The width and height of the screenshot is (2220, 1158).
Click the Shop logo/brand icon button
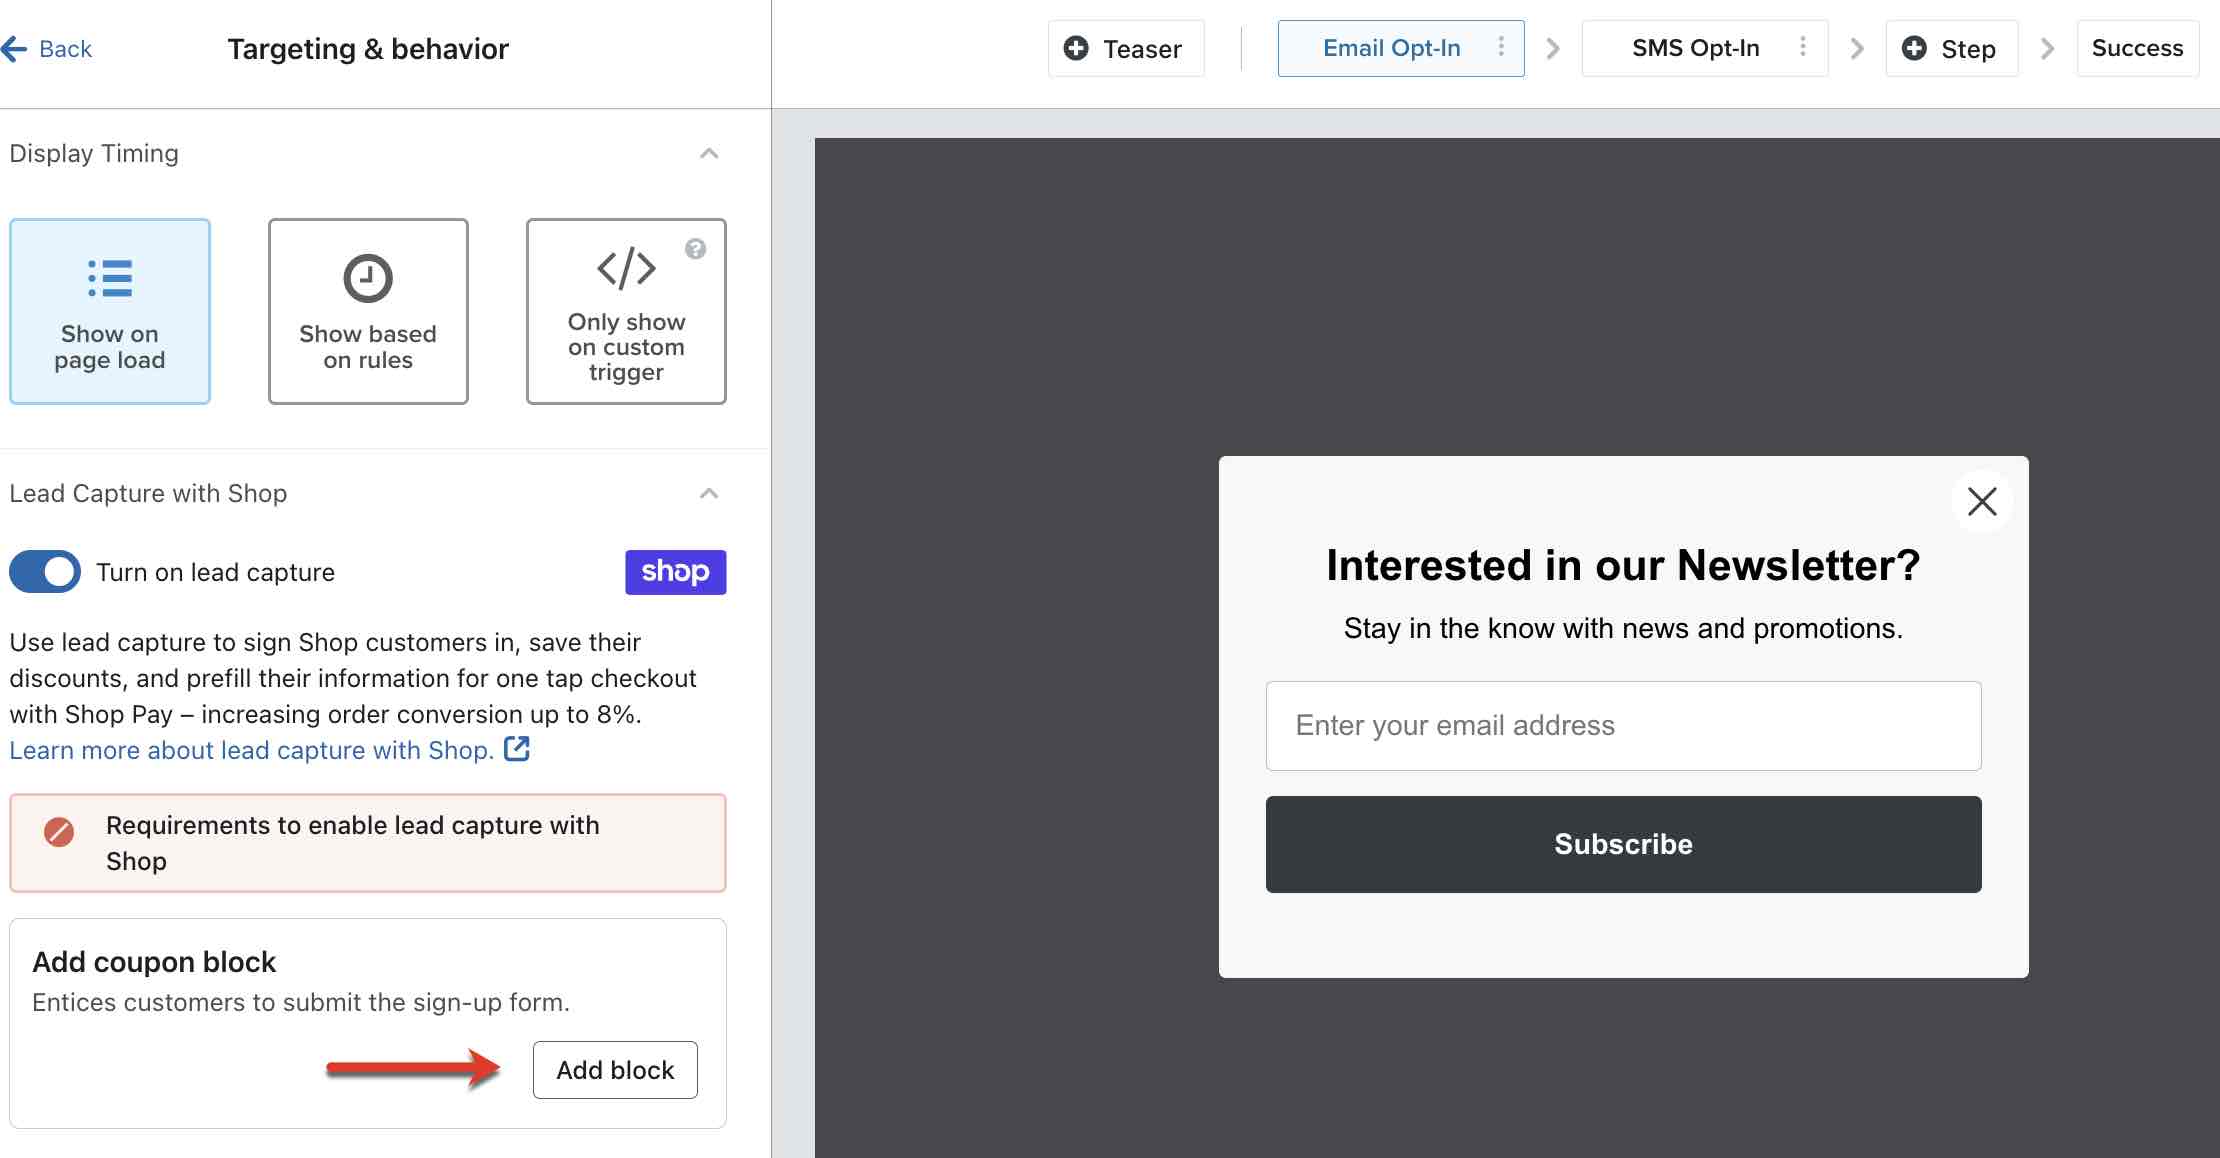click(674, 572)
